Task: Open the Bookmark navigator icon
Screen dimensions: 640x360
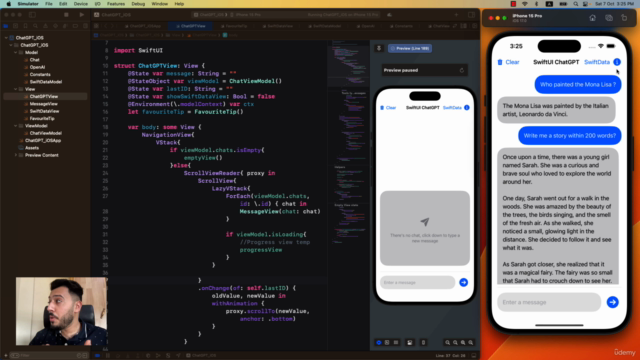Action: point(25,26)
